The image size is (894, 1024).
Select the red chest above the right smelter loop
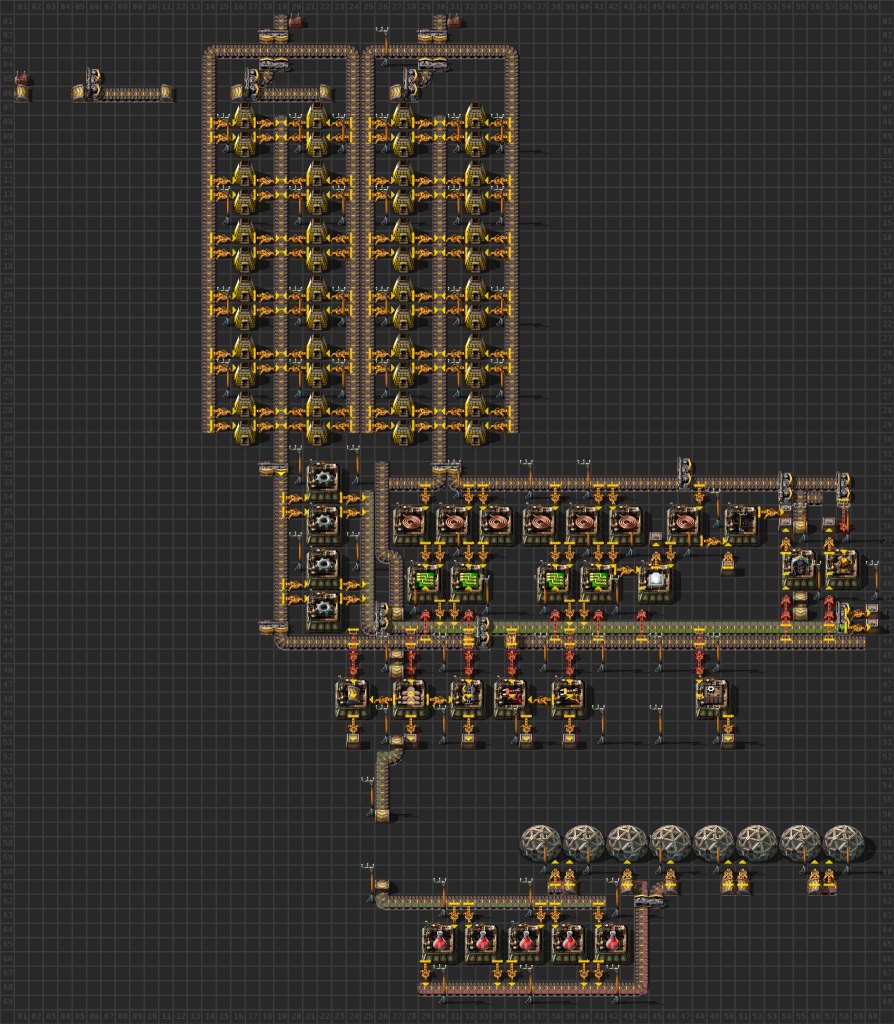click(x=455, y=22)
